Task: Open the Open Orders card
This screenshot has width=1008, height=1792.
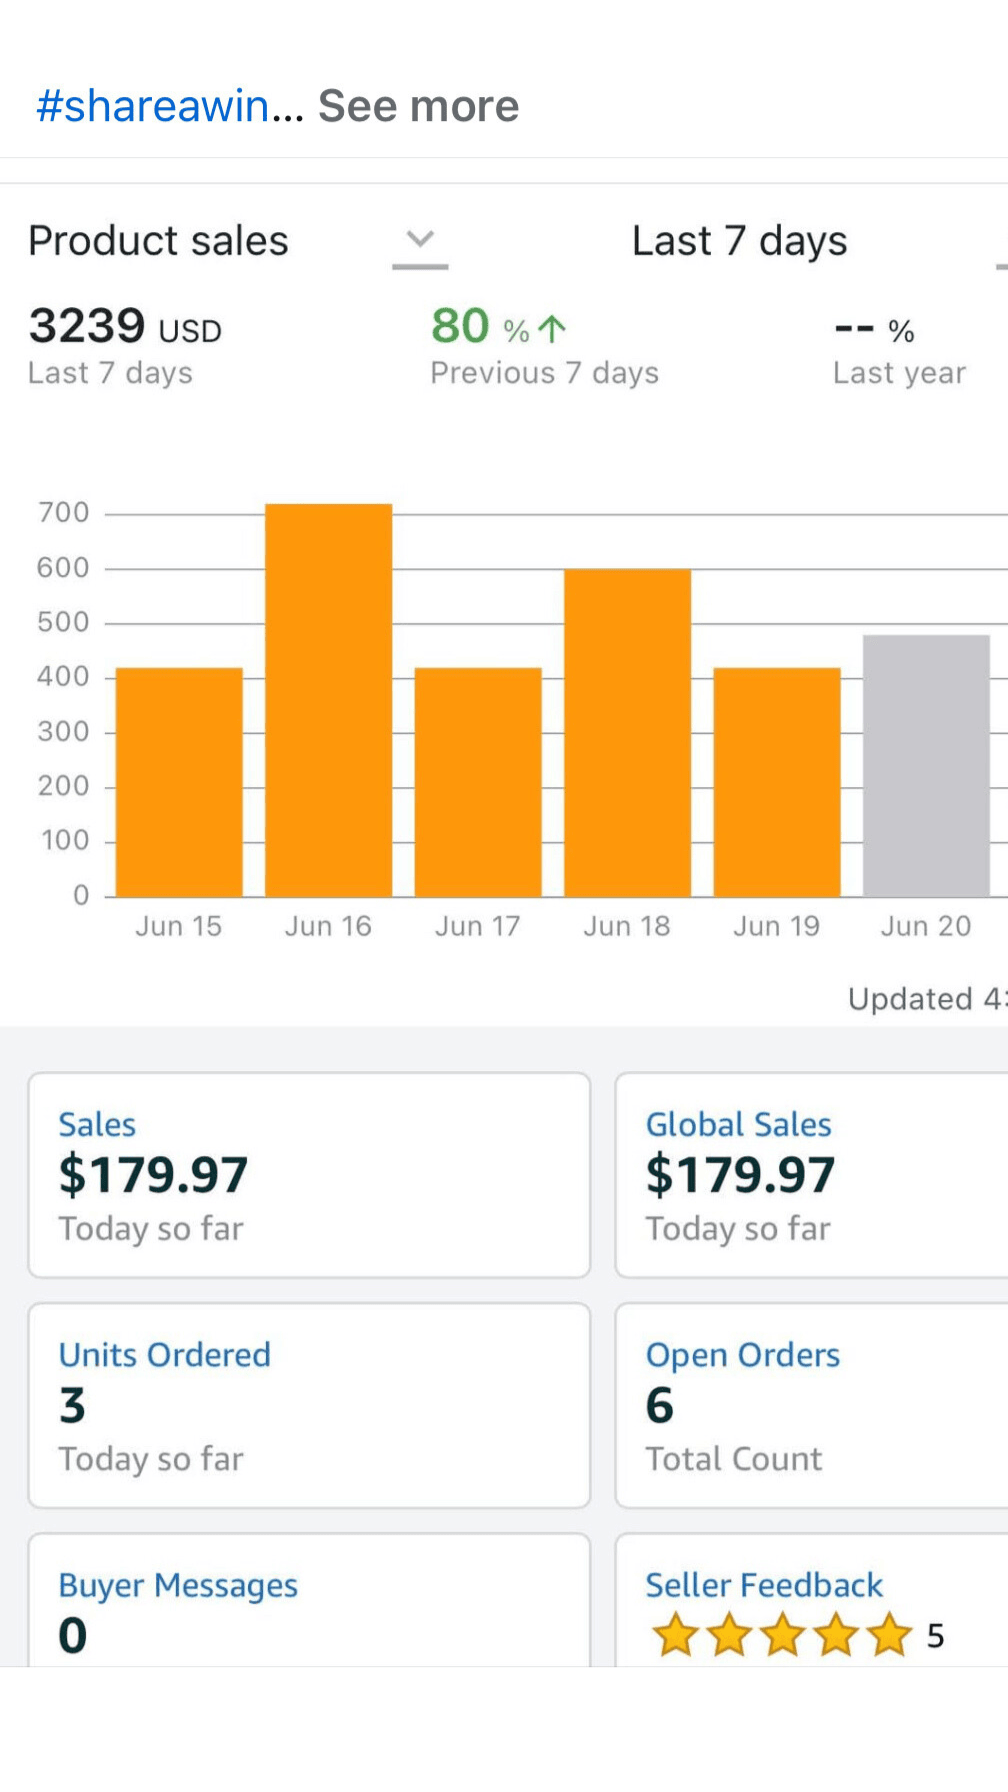Action: coord(810,1405)
